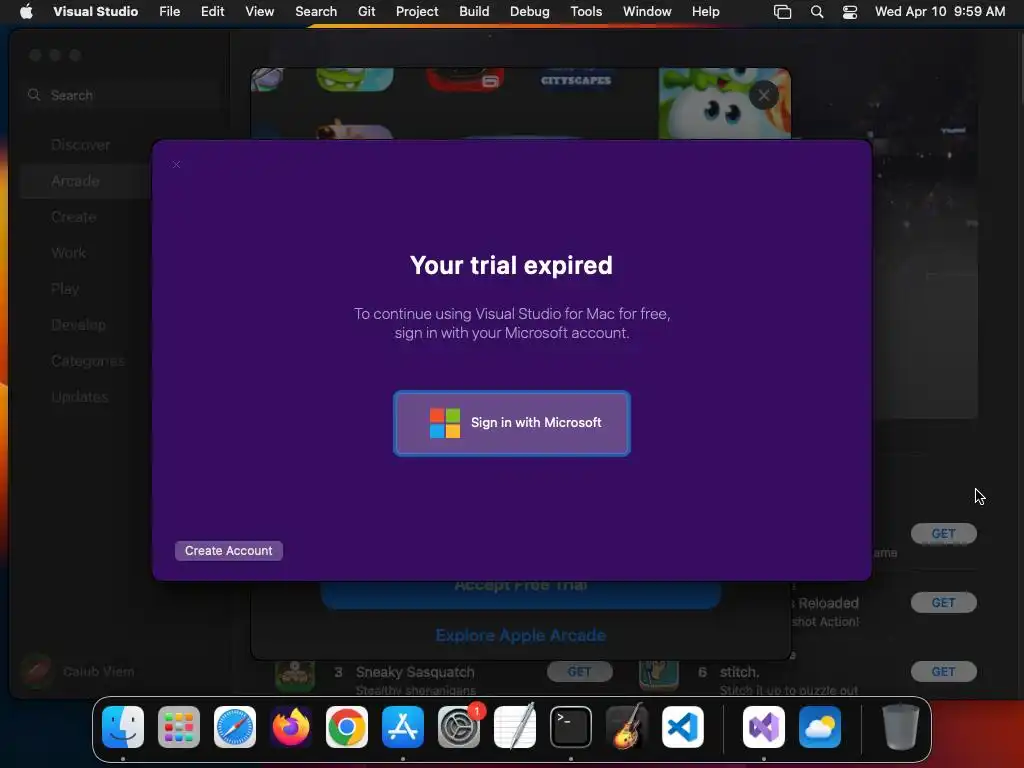Screen dimensions: 1024x768
Task: Open the Build menu
Action: 474,11
